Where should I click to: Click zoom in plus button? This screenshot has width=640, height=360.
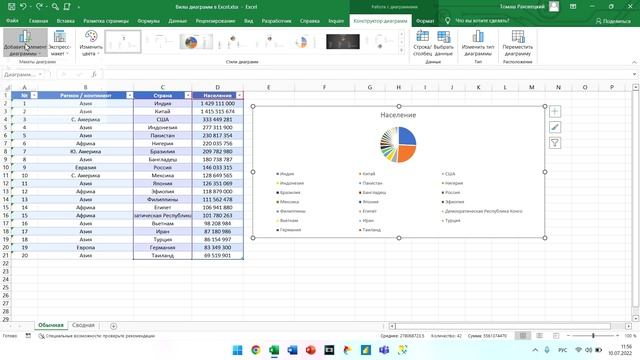click(x=618, y=336)
